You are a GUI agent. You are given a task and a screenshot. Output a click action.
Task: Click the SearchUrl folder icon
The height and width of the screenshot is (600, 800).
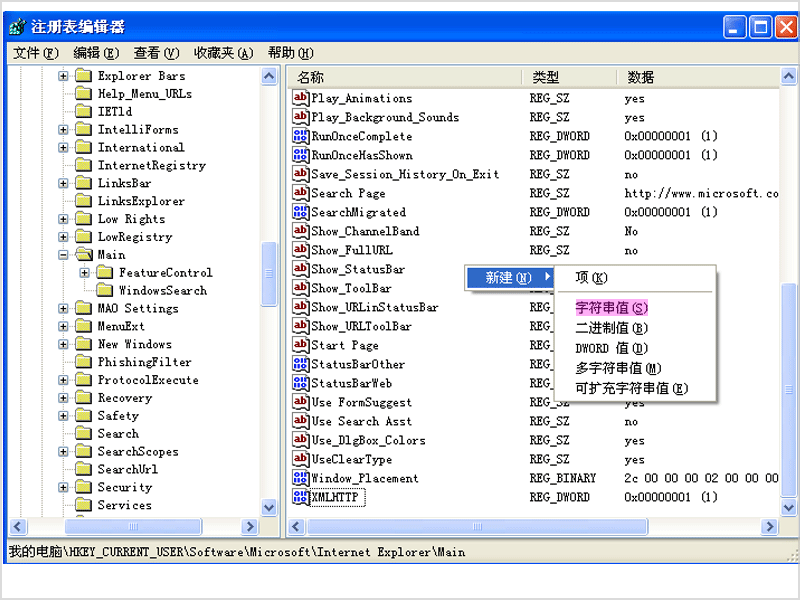click(x=83, y=469)
